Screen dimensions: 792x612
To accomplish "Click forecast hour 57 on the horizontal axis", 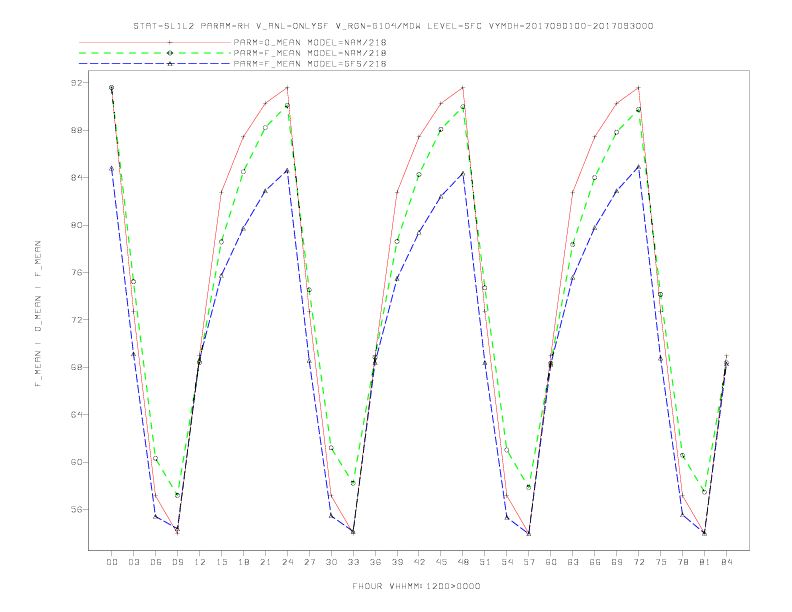I will 529,562.
